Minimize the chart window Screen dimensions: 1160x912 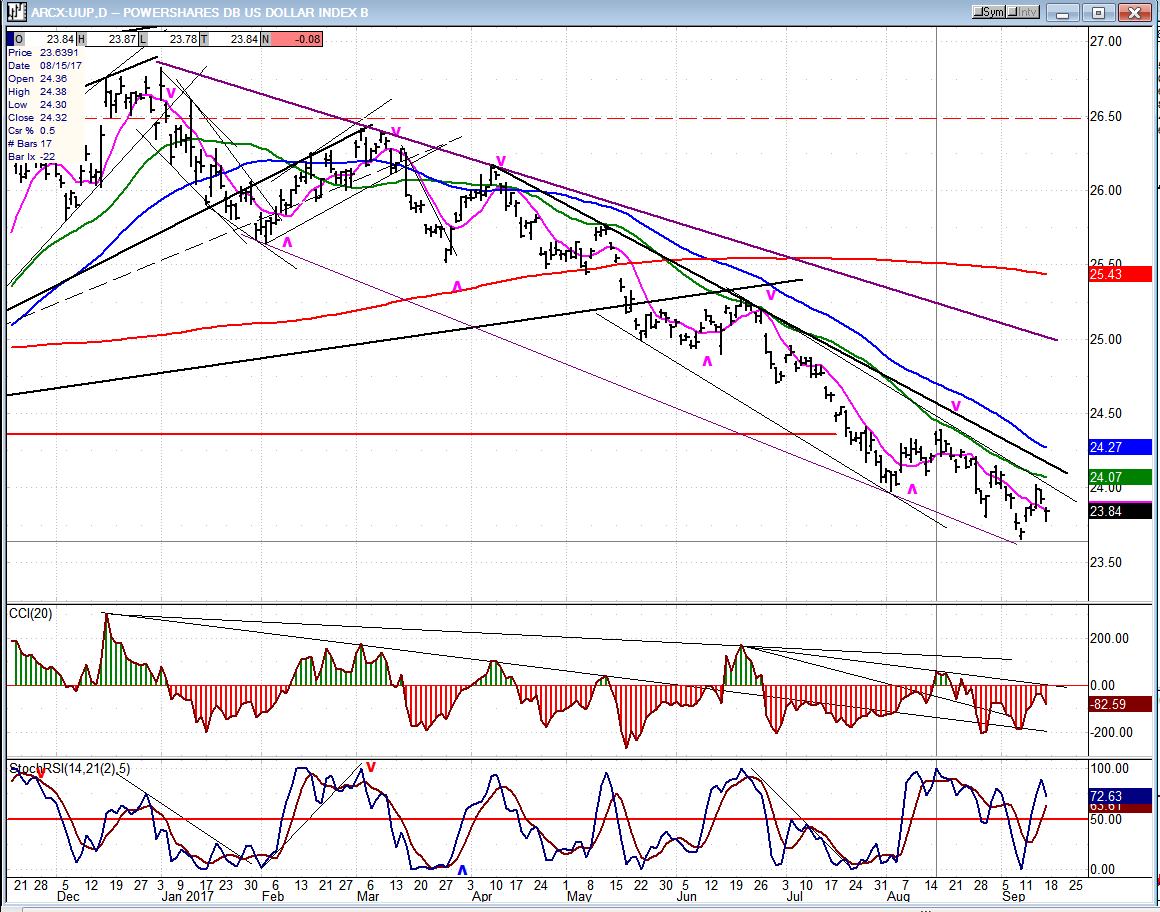1063,13
